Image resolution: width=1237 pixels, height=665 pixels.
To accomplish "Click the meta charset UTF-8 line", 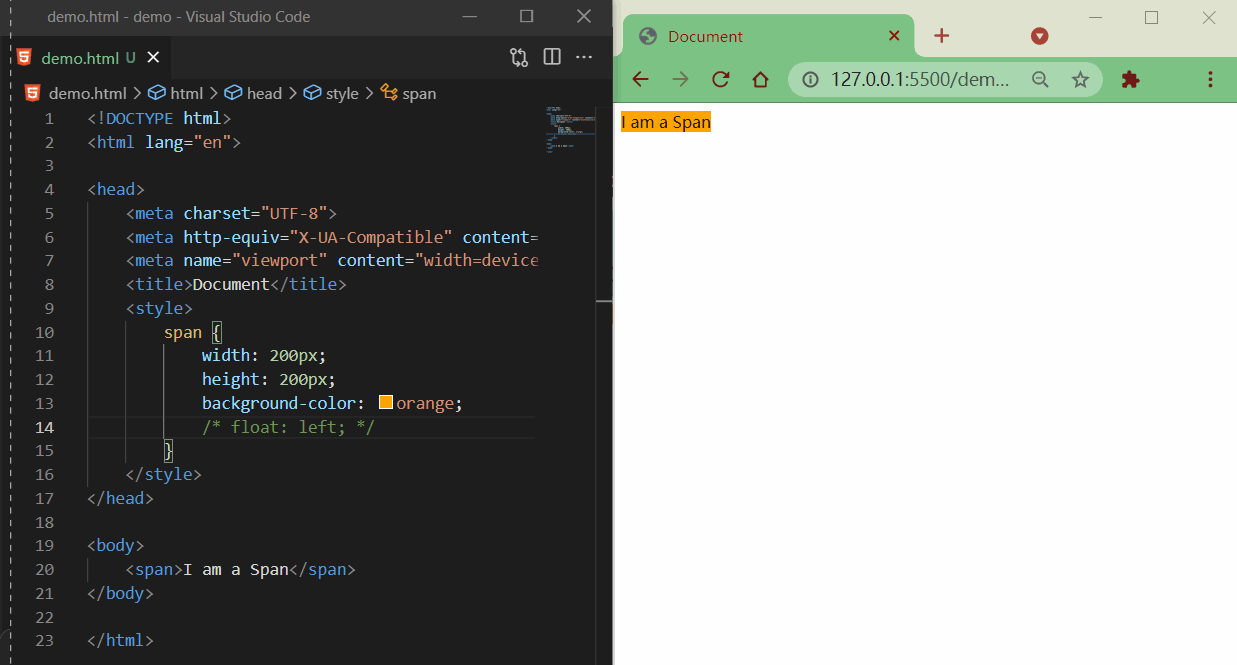I will point(231,213).
